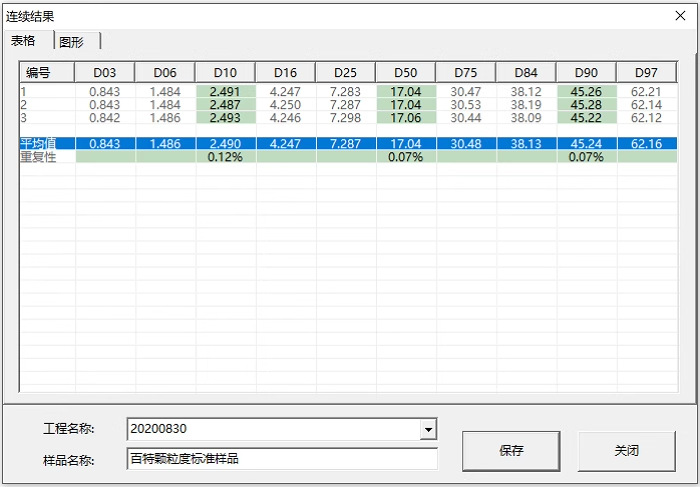This screenshot has width=700, height=487.
Task: Select the D97 column header
Action: [646, 72]
